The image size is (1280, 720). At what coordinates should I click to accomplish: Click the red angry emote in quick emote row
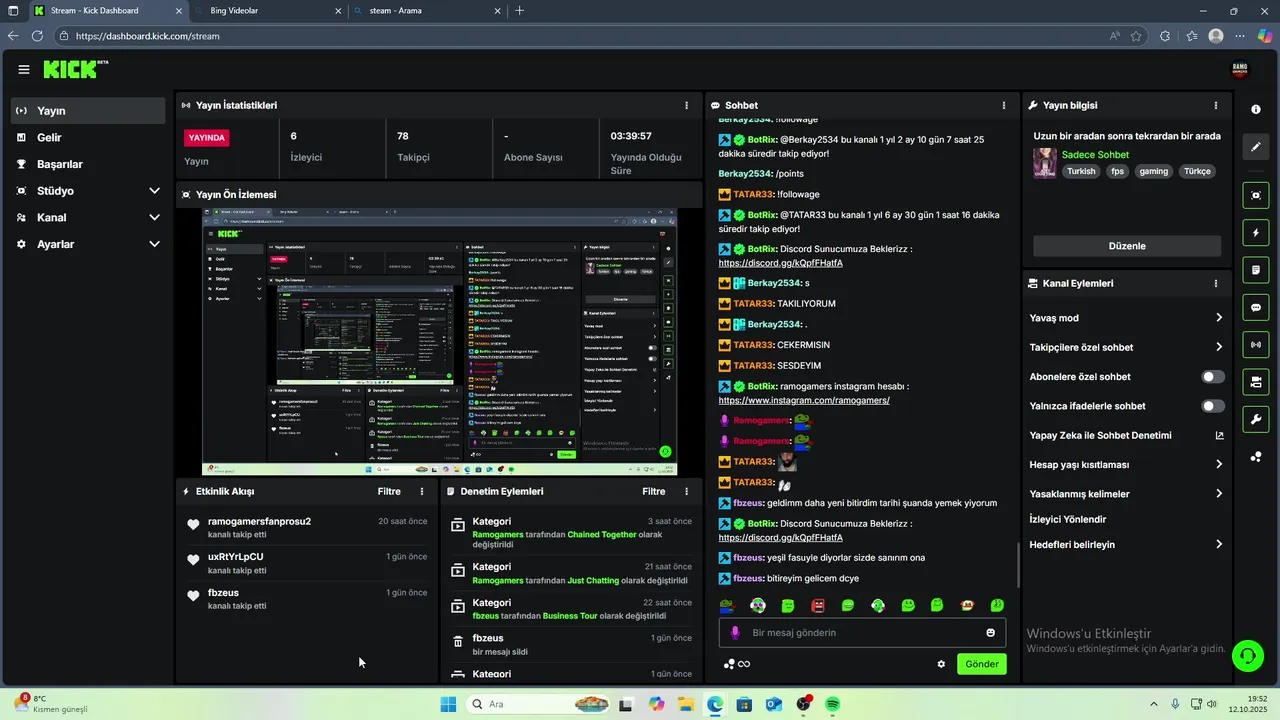818,606
